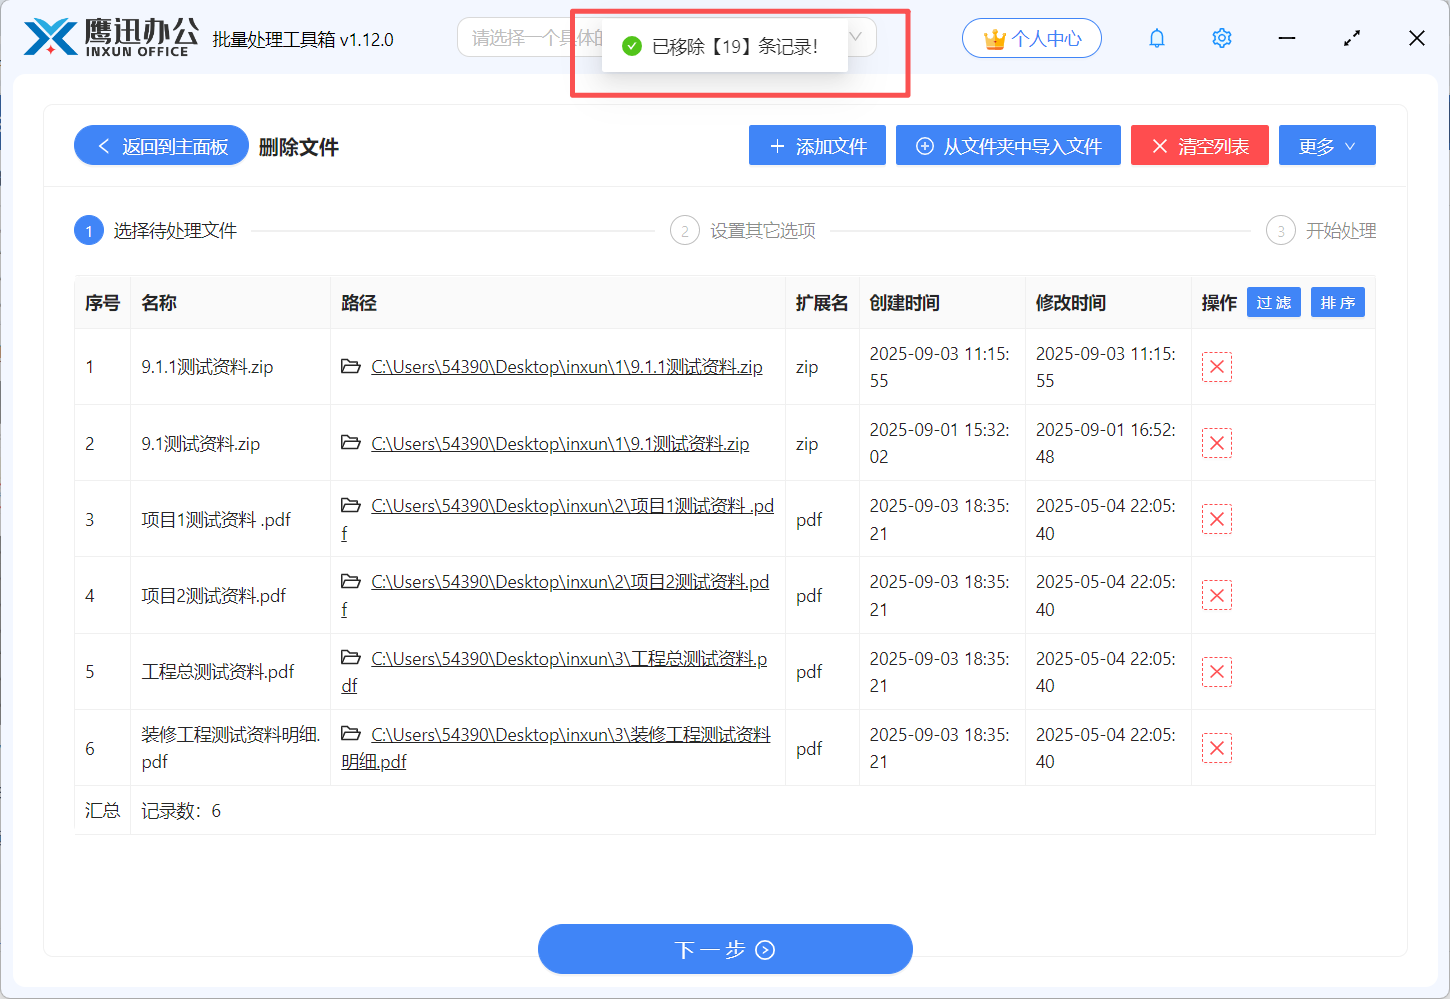Open folder icon for 9.1.1测试资料.zip path
This screenshot has height=999, width=1450.
(351, 366)
